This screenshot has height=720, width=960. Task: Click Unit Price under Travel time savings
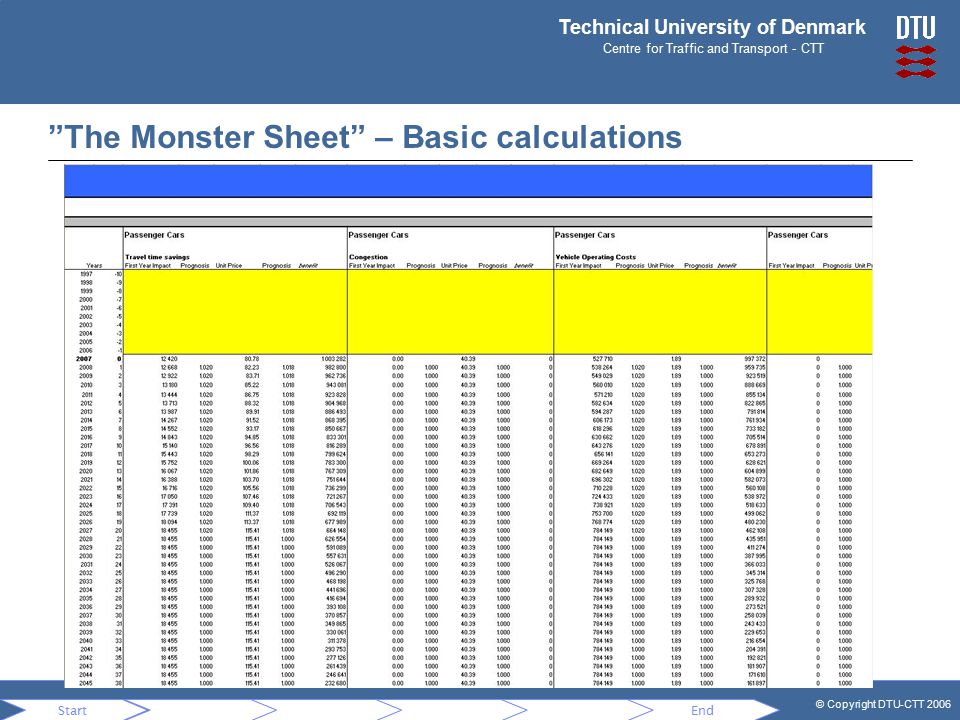[229, 266]
